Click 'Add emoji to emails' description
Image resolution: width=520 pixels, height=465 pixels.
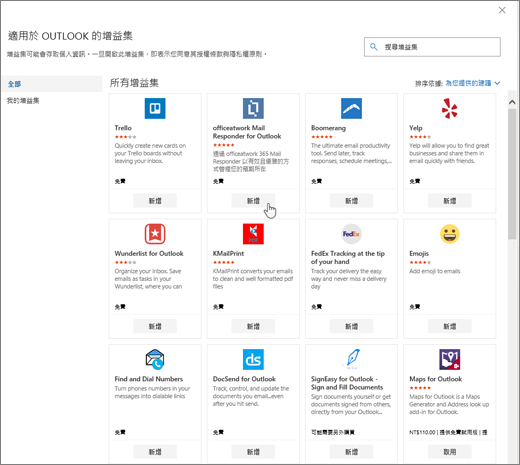tap(435, 271)
